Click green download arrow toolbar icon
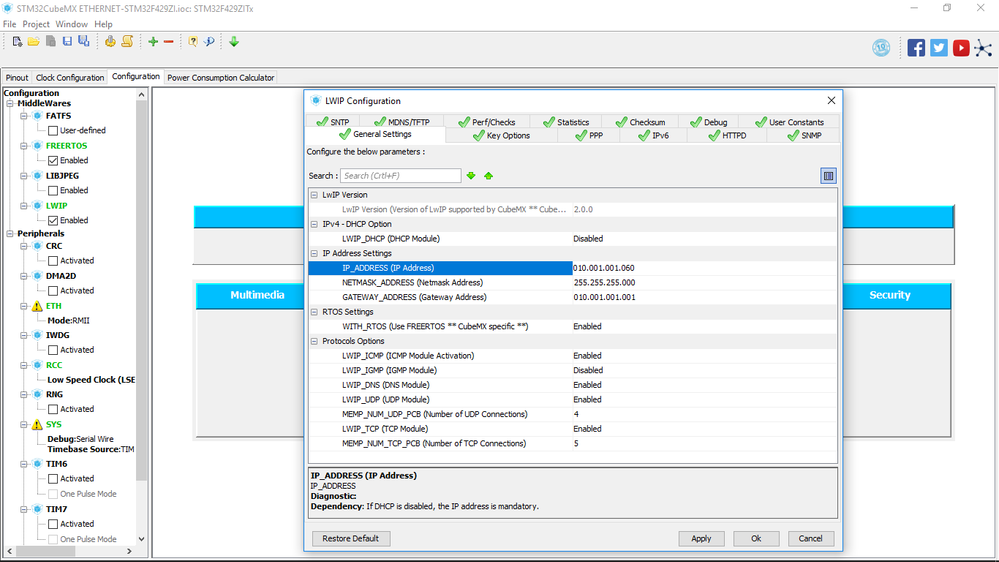999x562 pixels. click(234, 41)
